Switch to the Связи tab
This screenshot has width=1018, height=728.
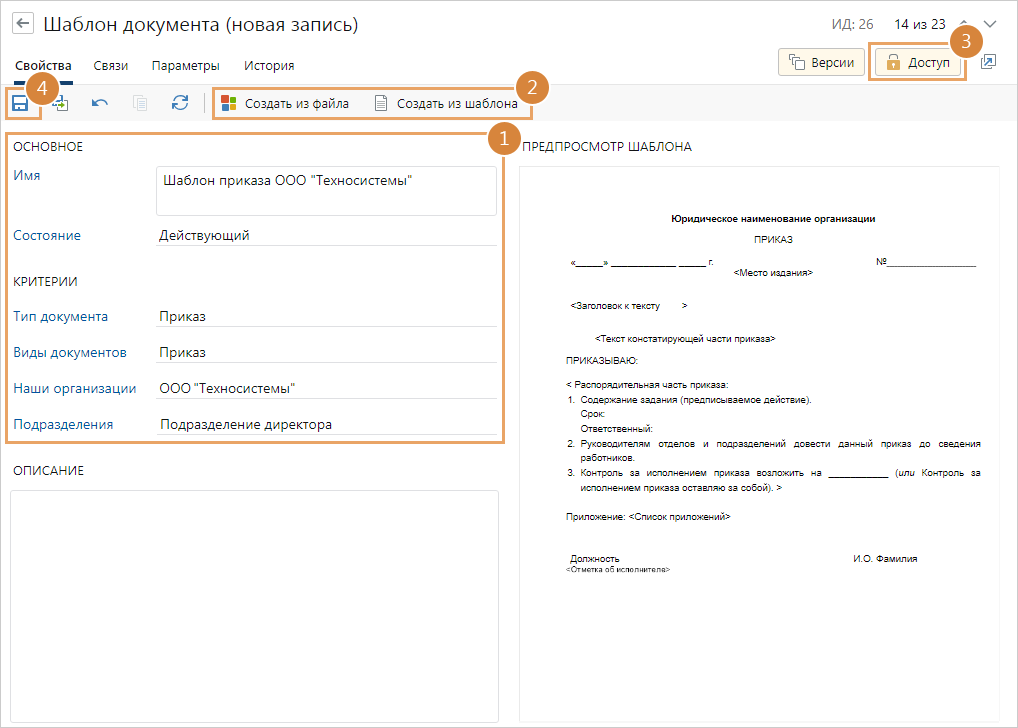pyautogui.click(x=111, y=66)
